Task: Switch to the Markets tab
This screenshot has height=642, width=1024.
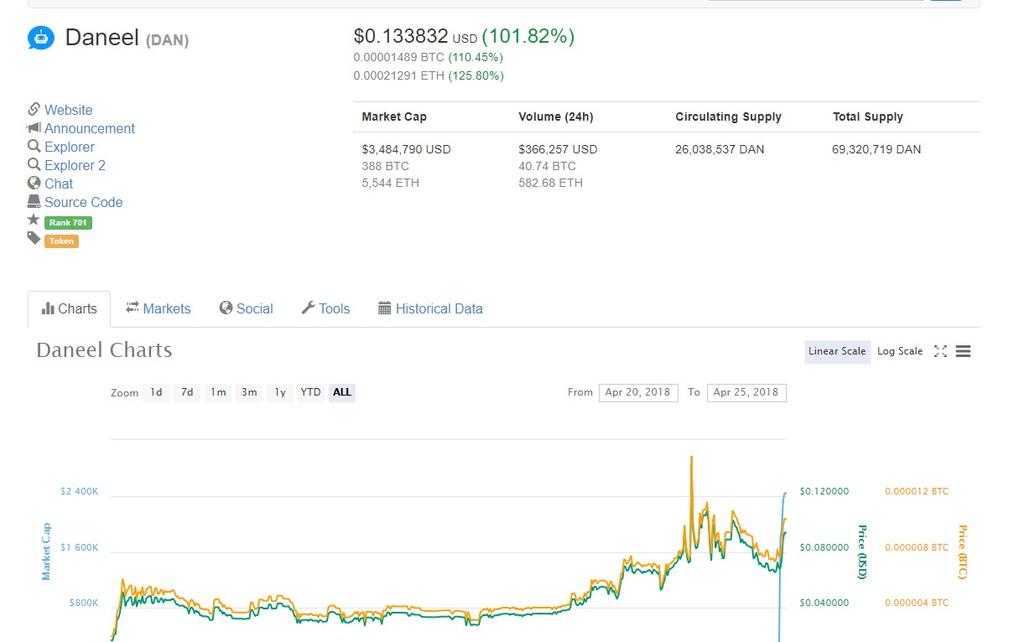Action: coord(158,309)
